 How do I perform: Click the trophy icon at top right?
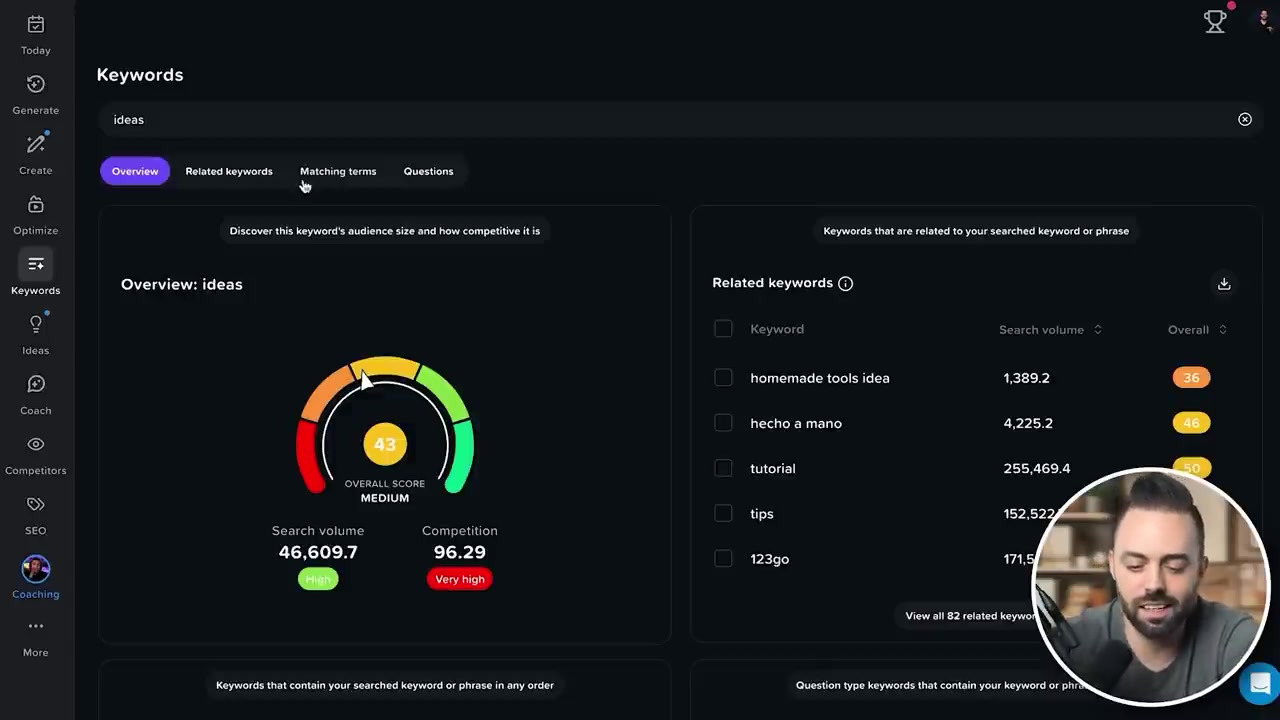pos(1215,21)
